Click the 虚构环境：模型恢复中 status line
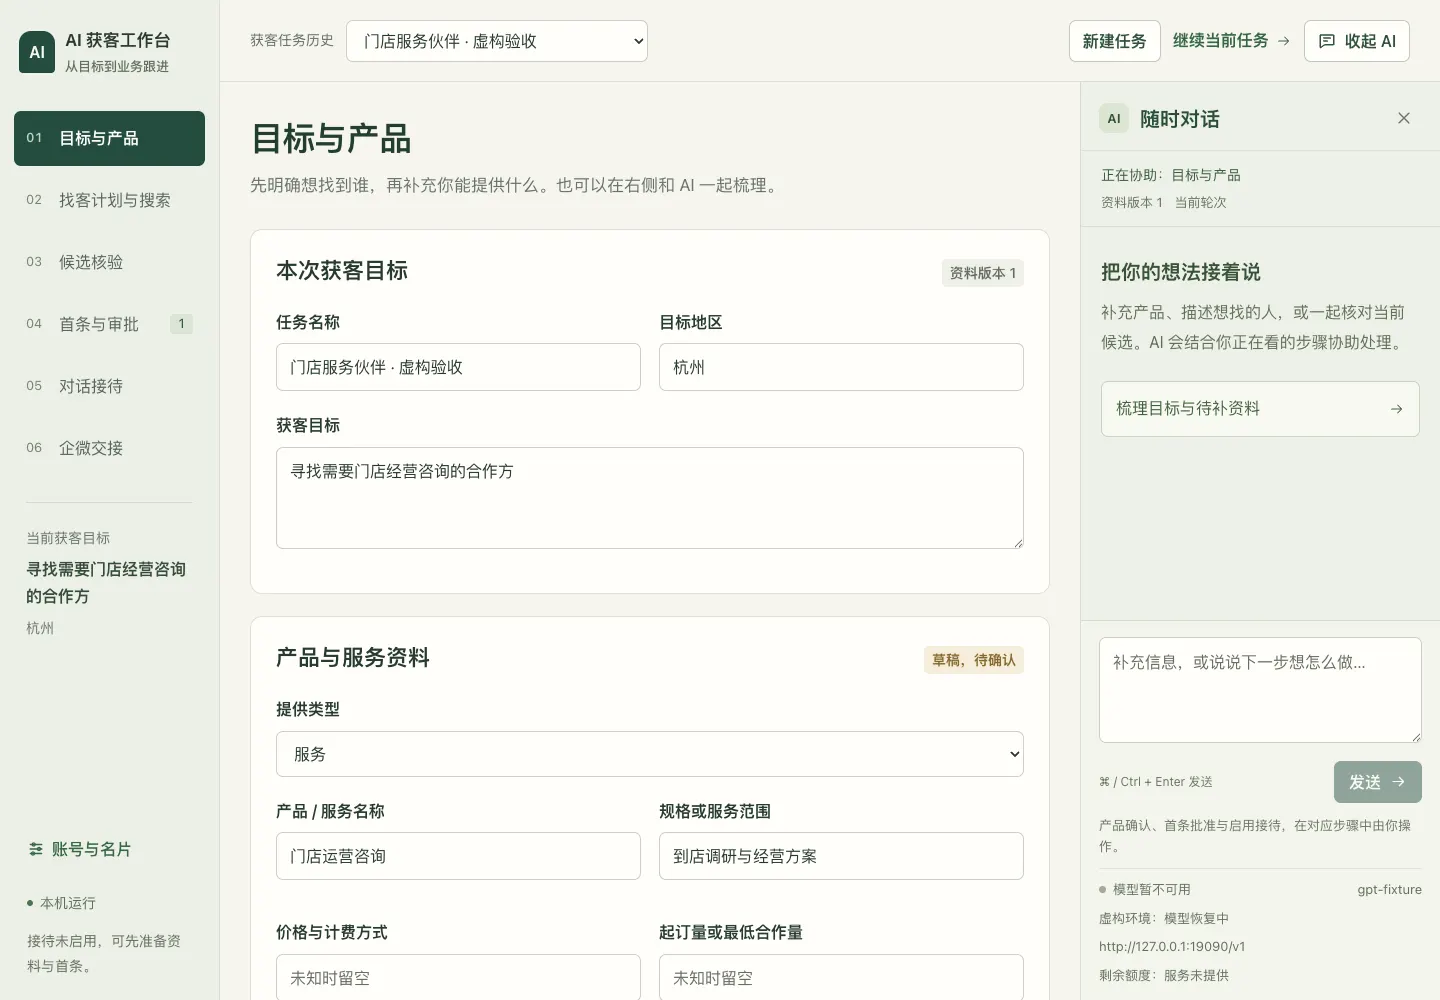The height and width of the screenshot is (1000, 1440). 1164,918
